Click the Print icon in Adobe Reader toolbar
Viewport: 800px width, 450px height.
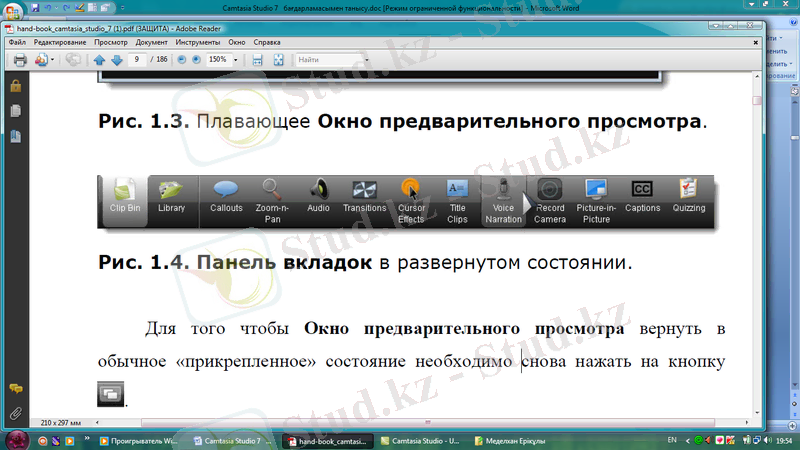[19, 60]
